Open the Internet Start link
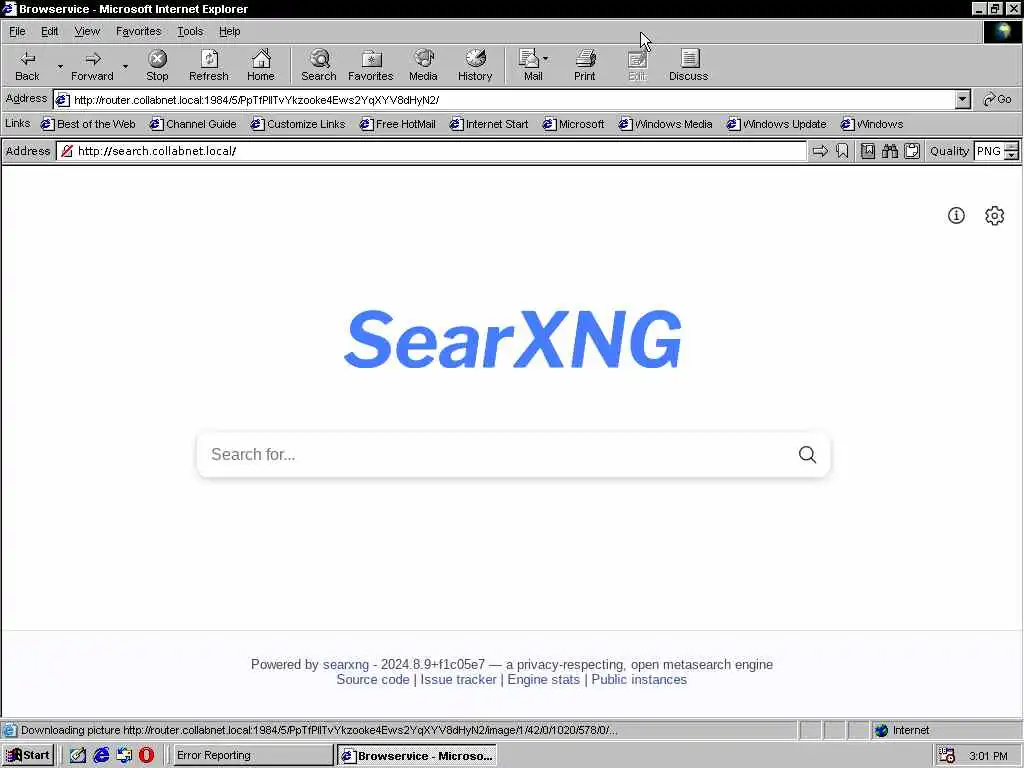1024x768 pixels. point(489,124)
